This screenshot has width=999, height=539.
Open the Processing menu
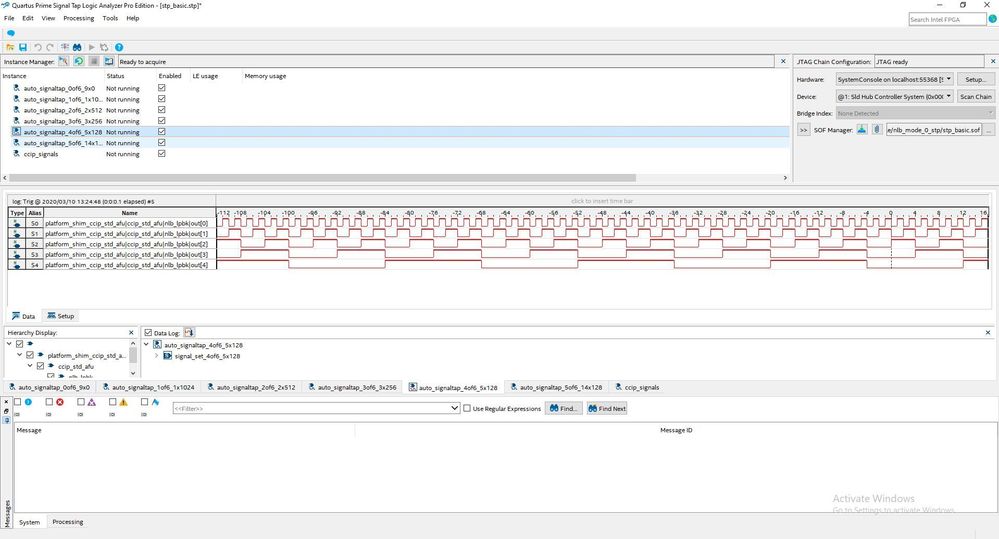[x=78, y=18]
